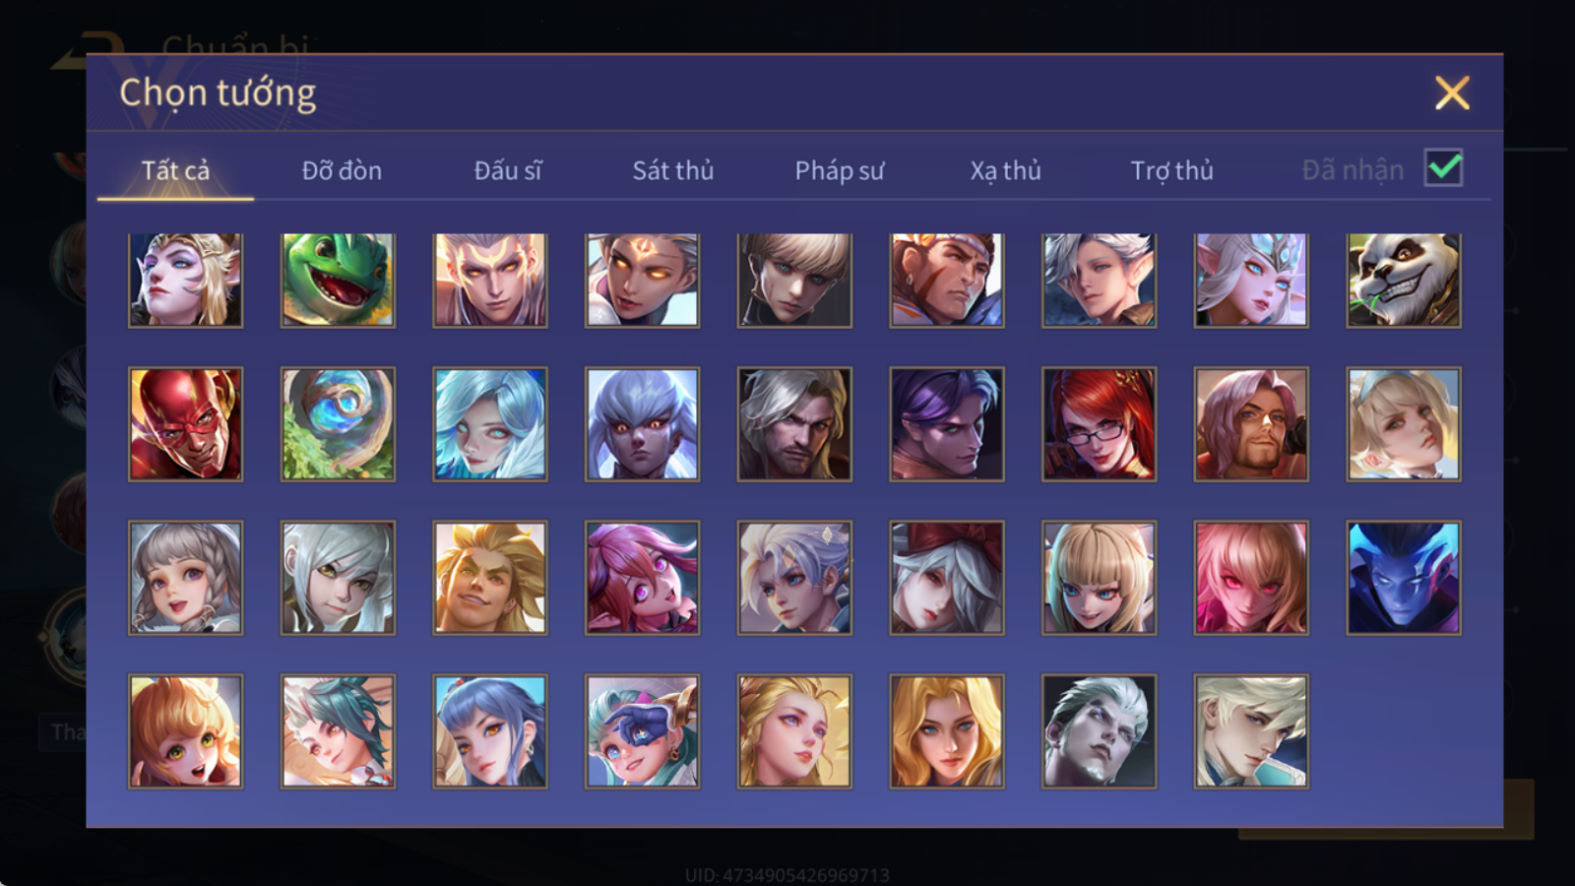Open the Đấu sĩ tab

coord(508,171)
